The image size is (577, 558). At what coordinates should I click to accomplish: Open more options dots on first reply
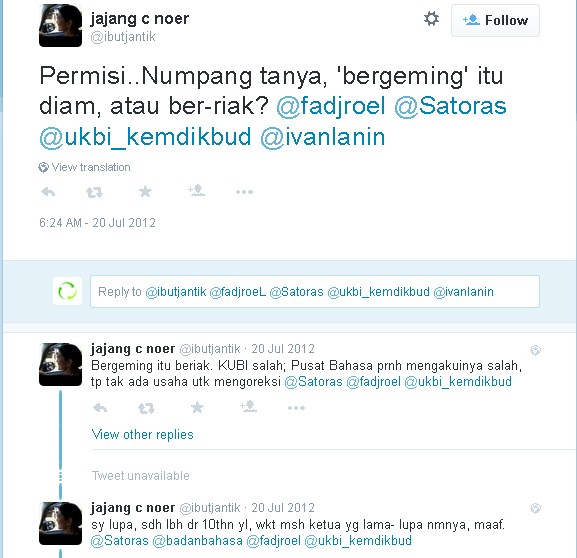[x=296, y=408]
